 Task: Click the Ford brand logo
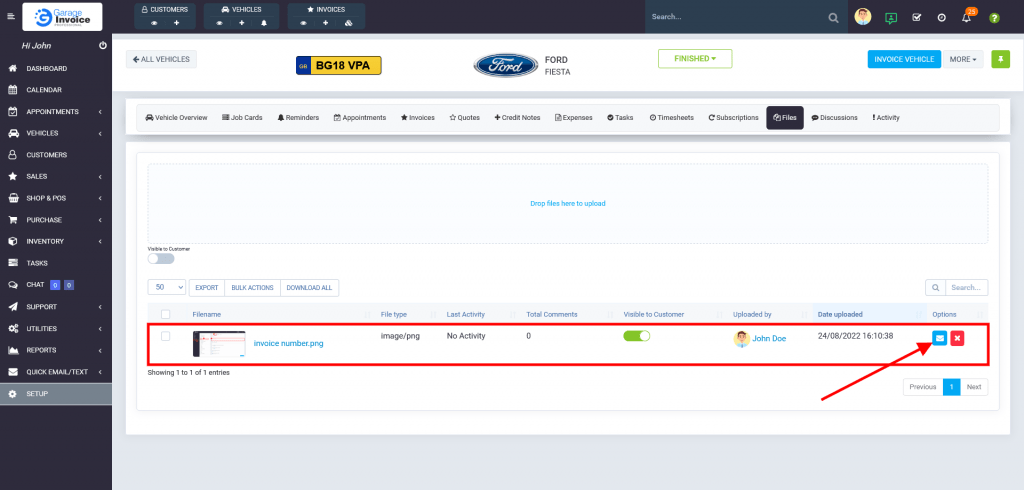(506, 65)
